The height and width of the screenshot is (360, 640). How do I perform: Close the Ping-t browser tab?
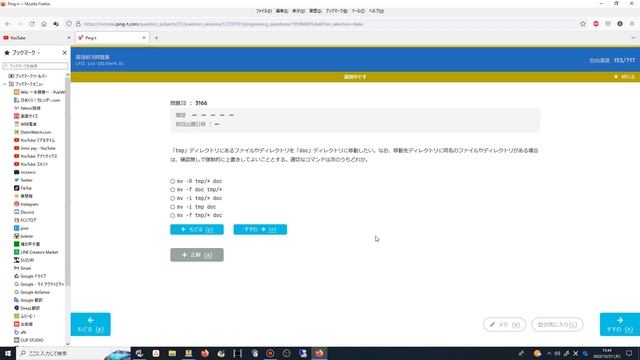tap(144, 38)
